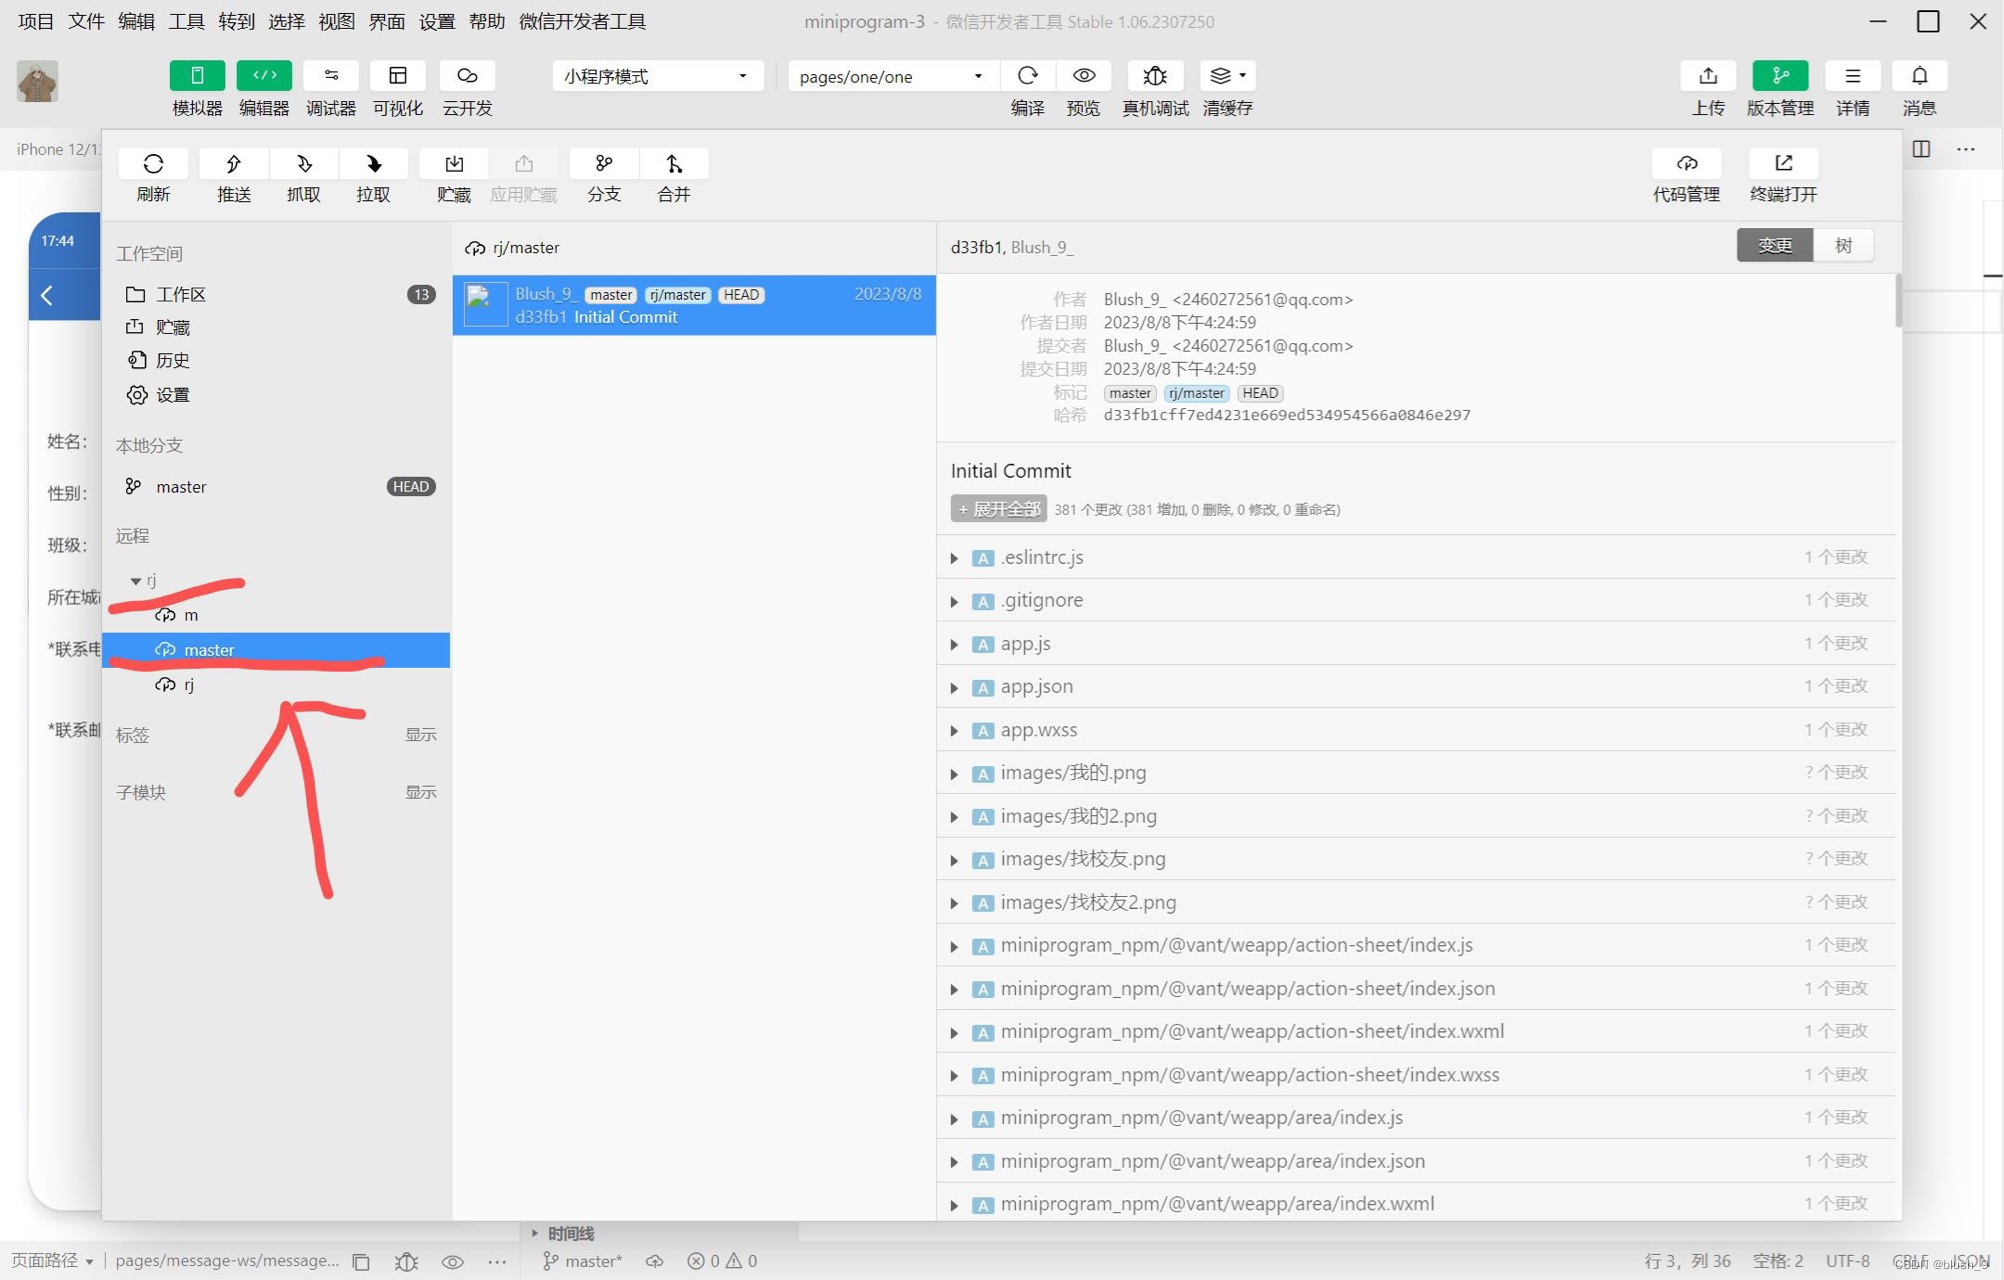Viewport: 2004px width, 1280px height.
Task: Open the details (详情) panel
Action: point(1852,76)
